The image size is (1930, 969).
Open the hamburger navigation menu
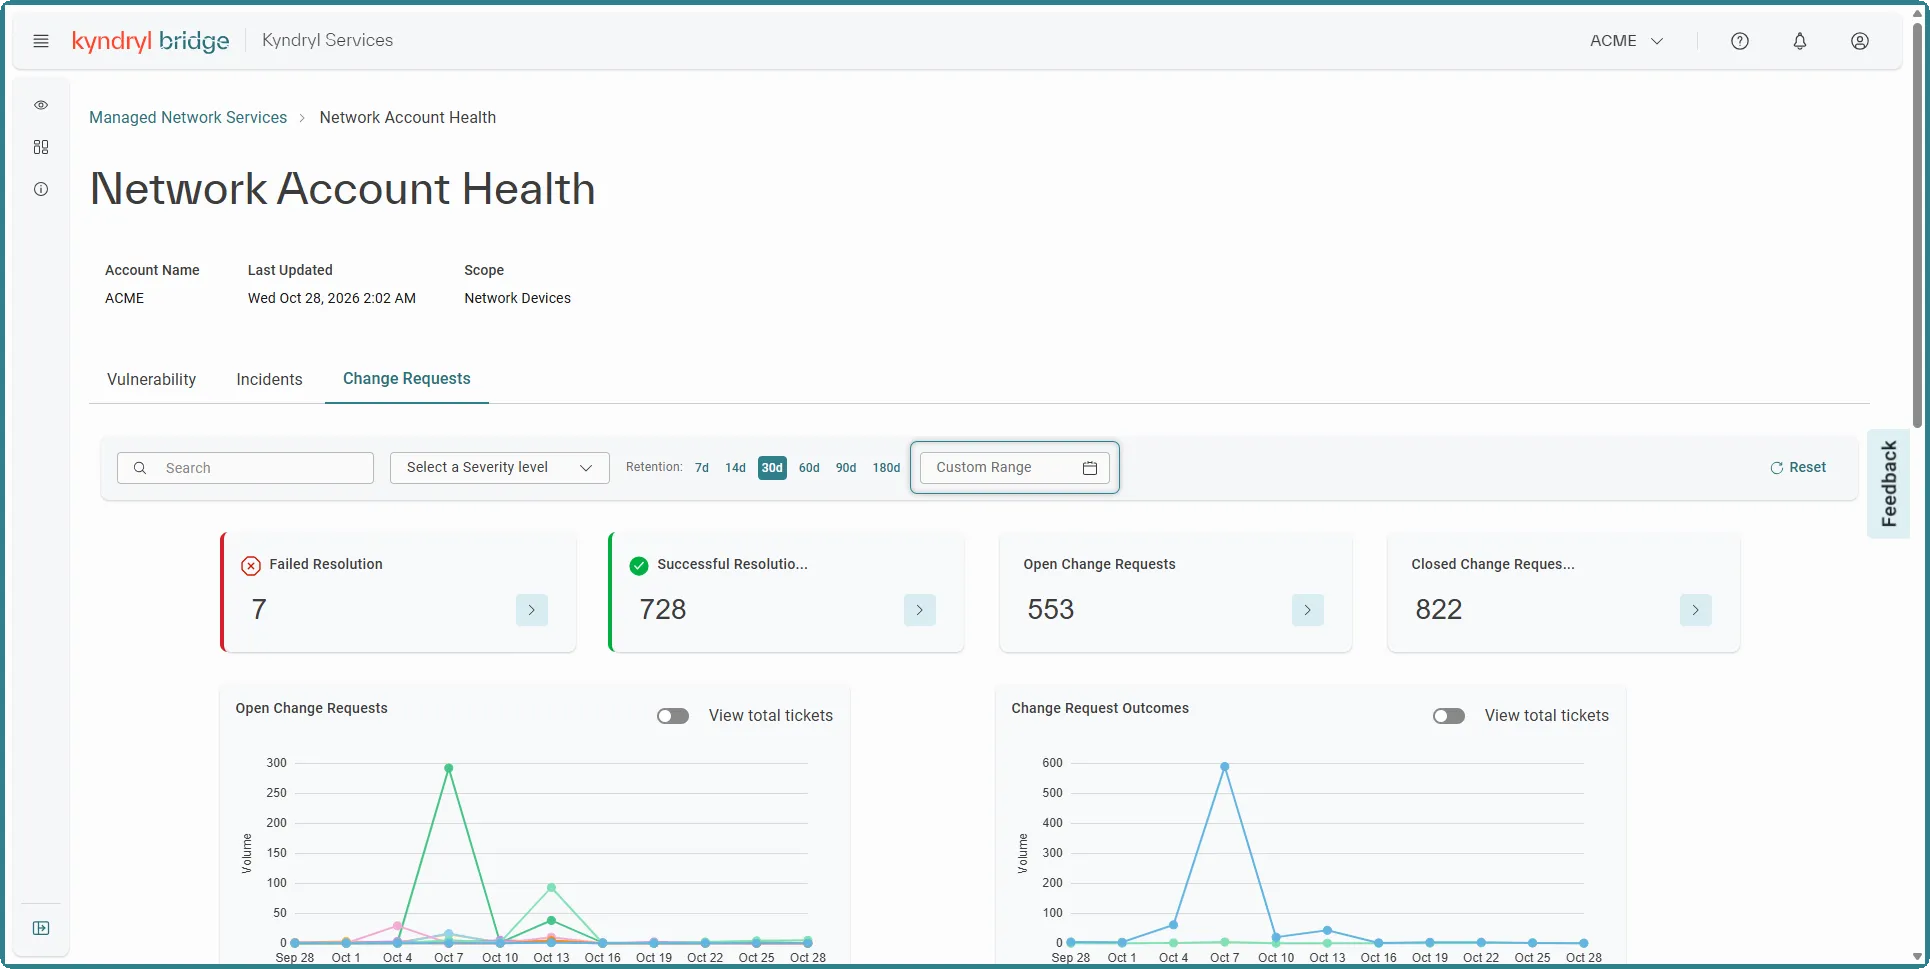[x=41, y=41]
